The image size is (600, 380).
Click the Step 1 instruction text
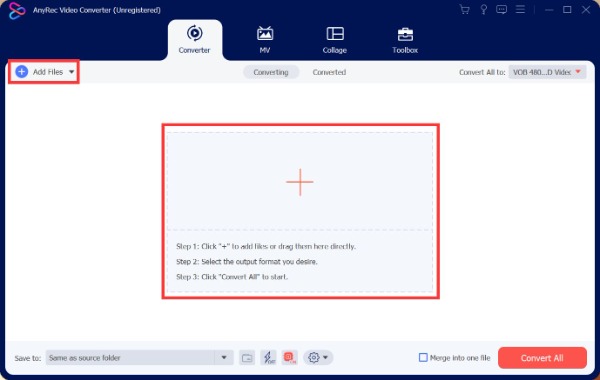click(266, 246)
